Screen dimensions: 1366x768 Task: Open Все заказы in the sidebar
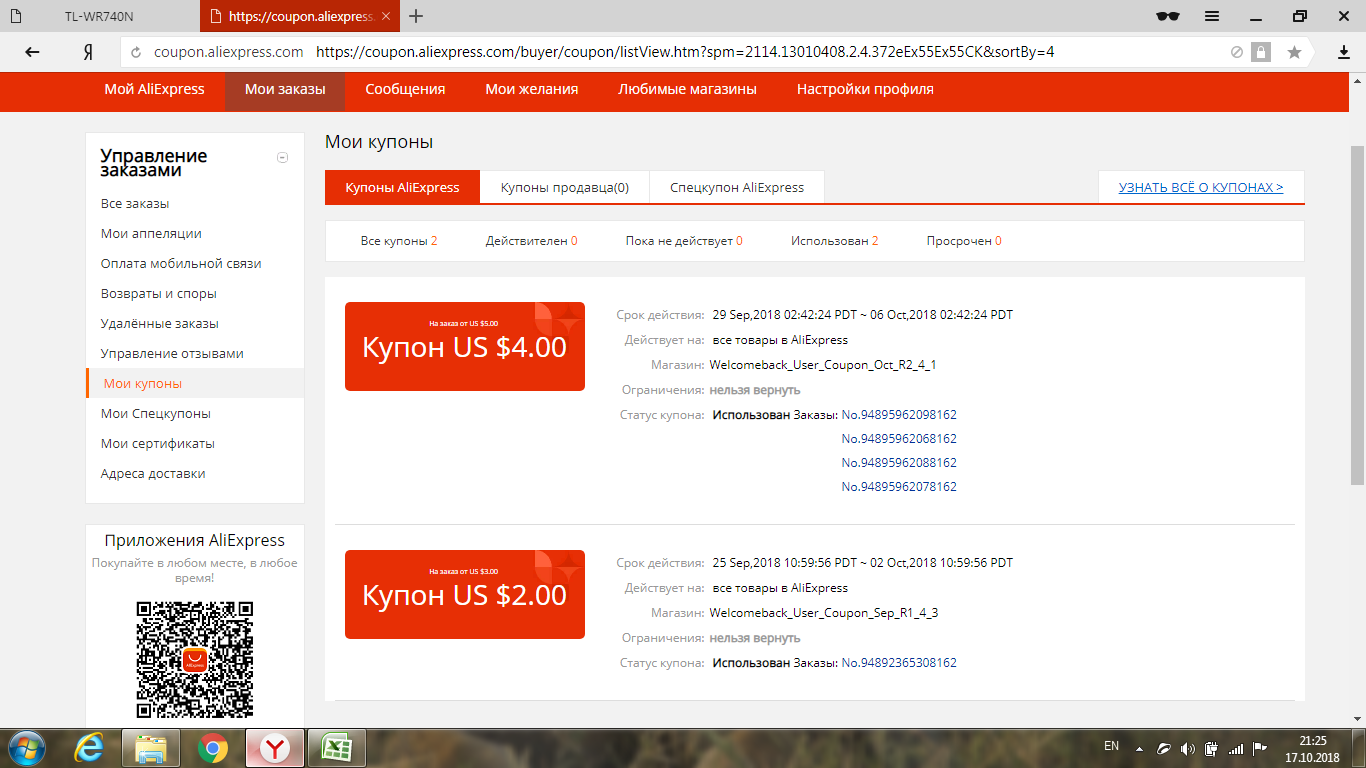(x=135, y=204)
